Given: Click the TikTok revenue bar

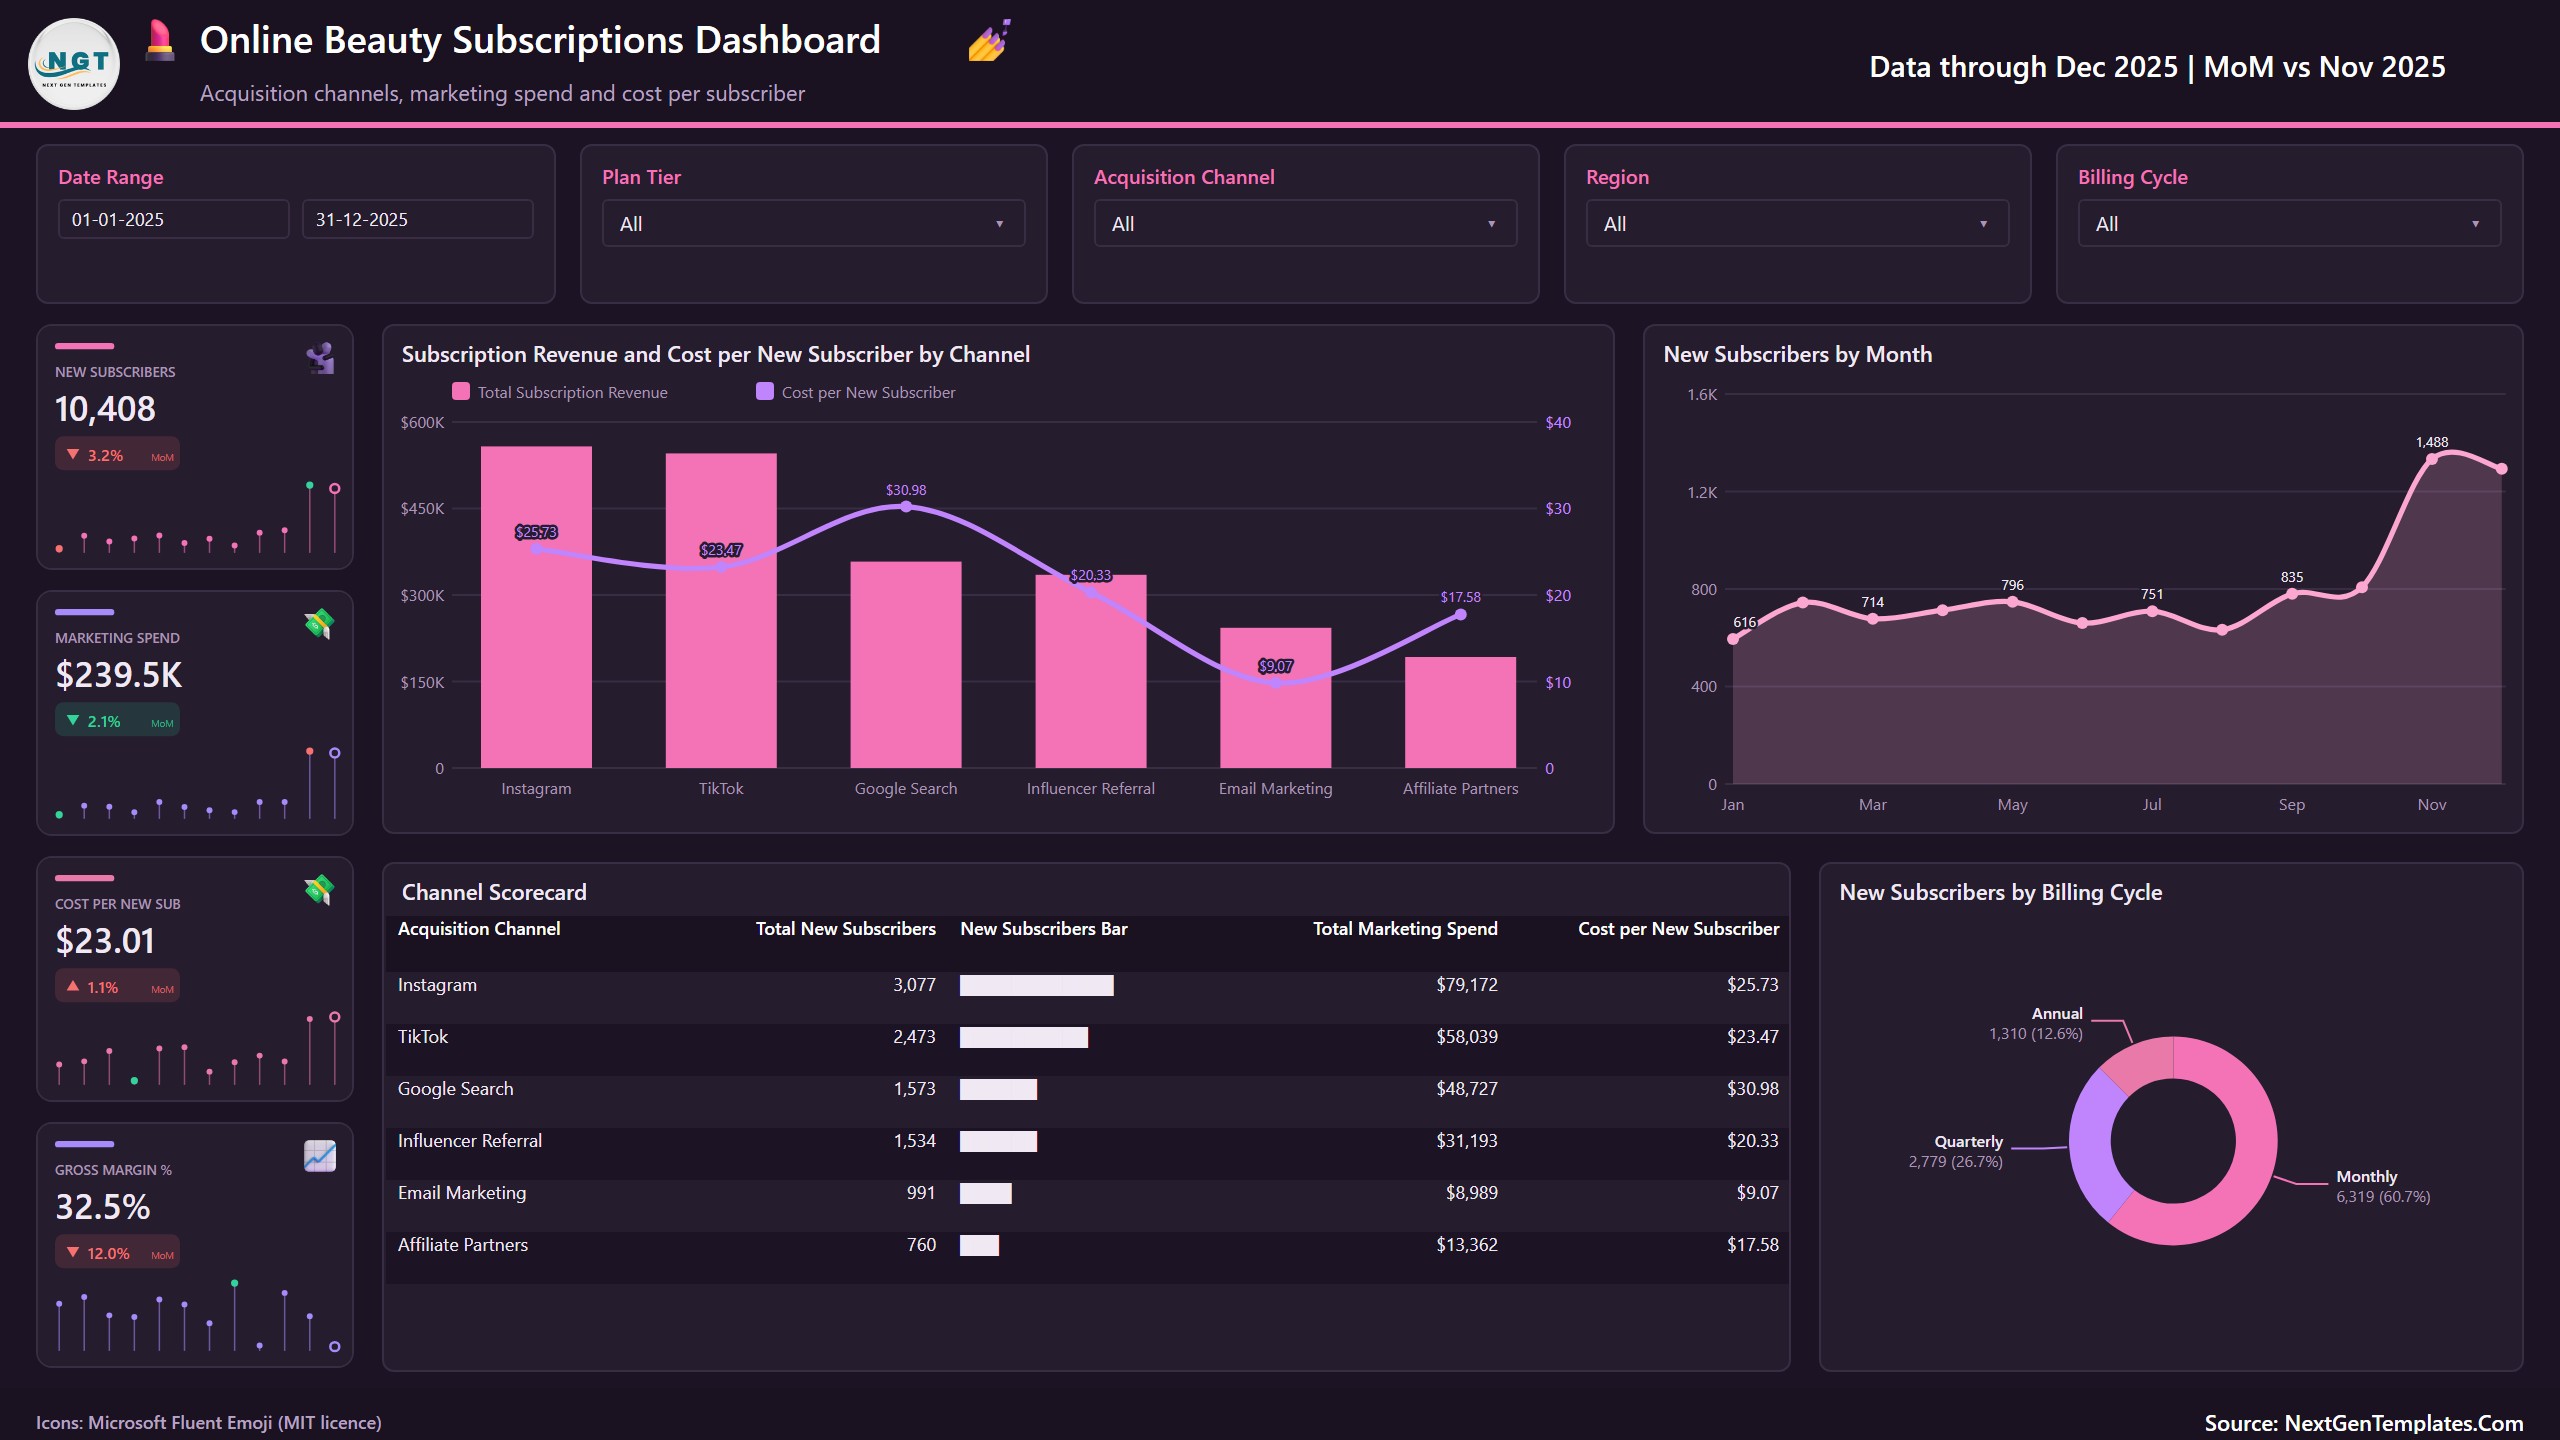Looking at the screenshot, I should click(x=721, y=610).
